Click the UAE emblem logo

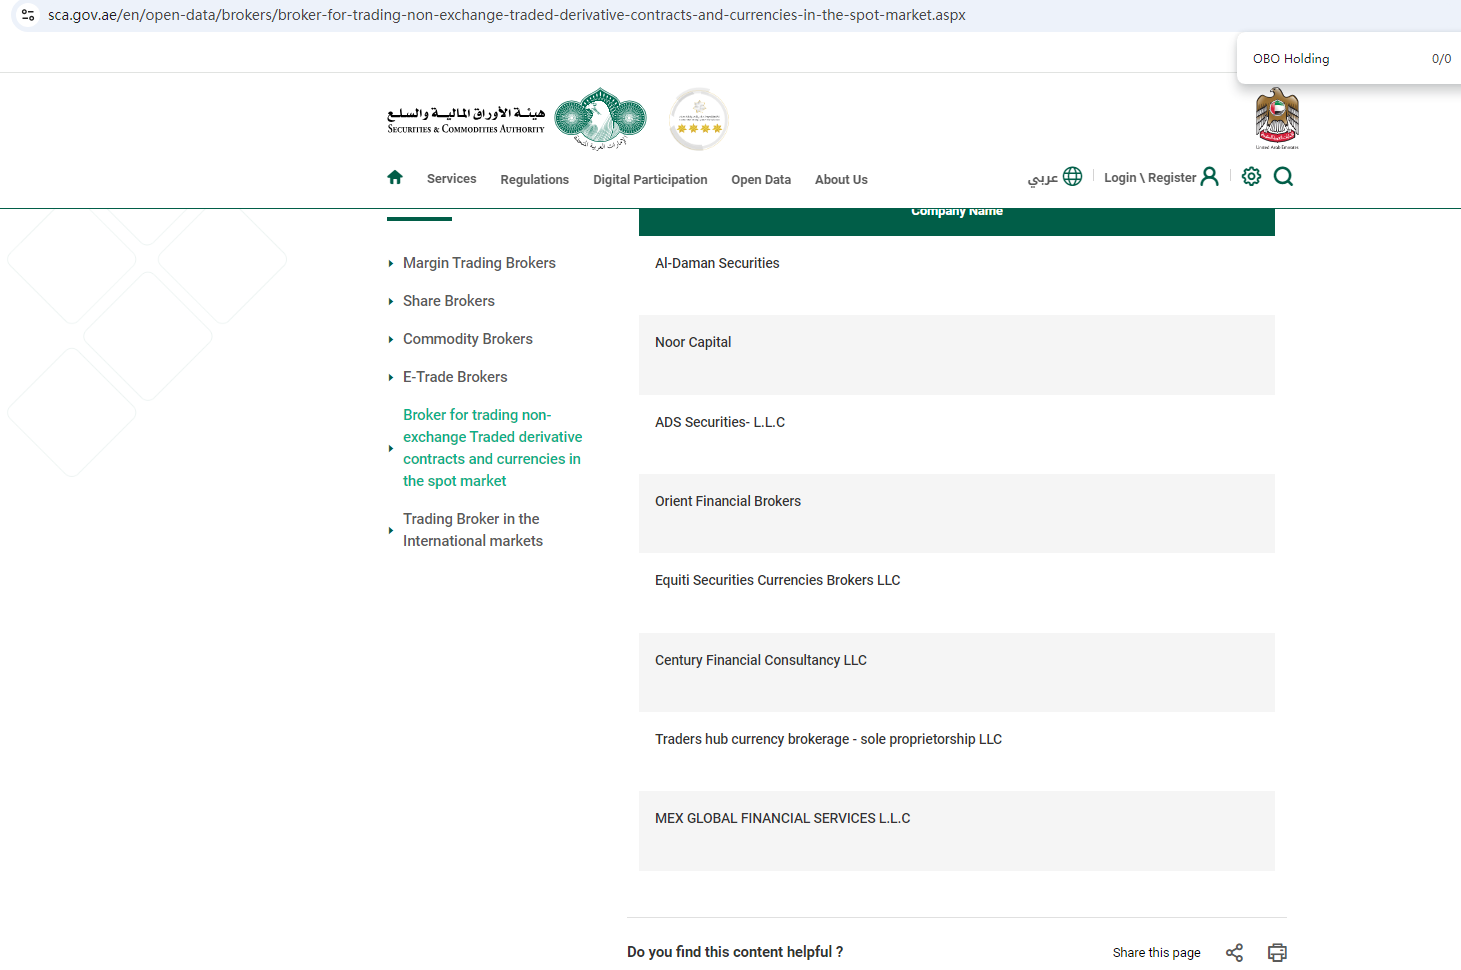pyautogui.click(x=1277, y=118)
